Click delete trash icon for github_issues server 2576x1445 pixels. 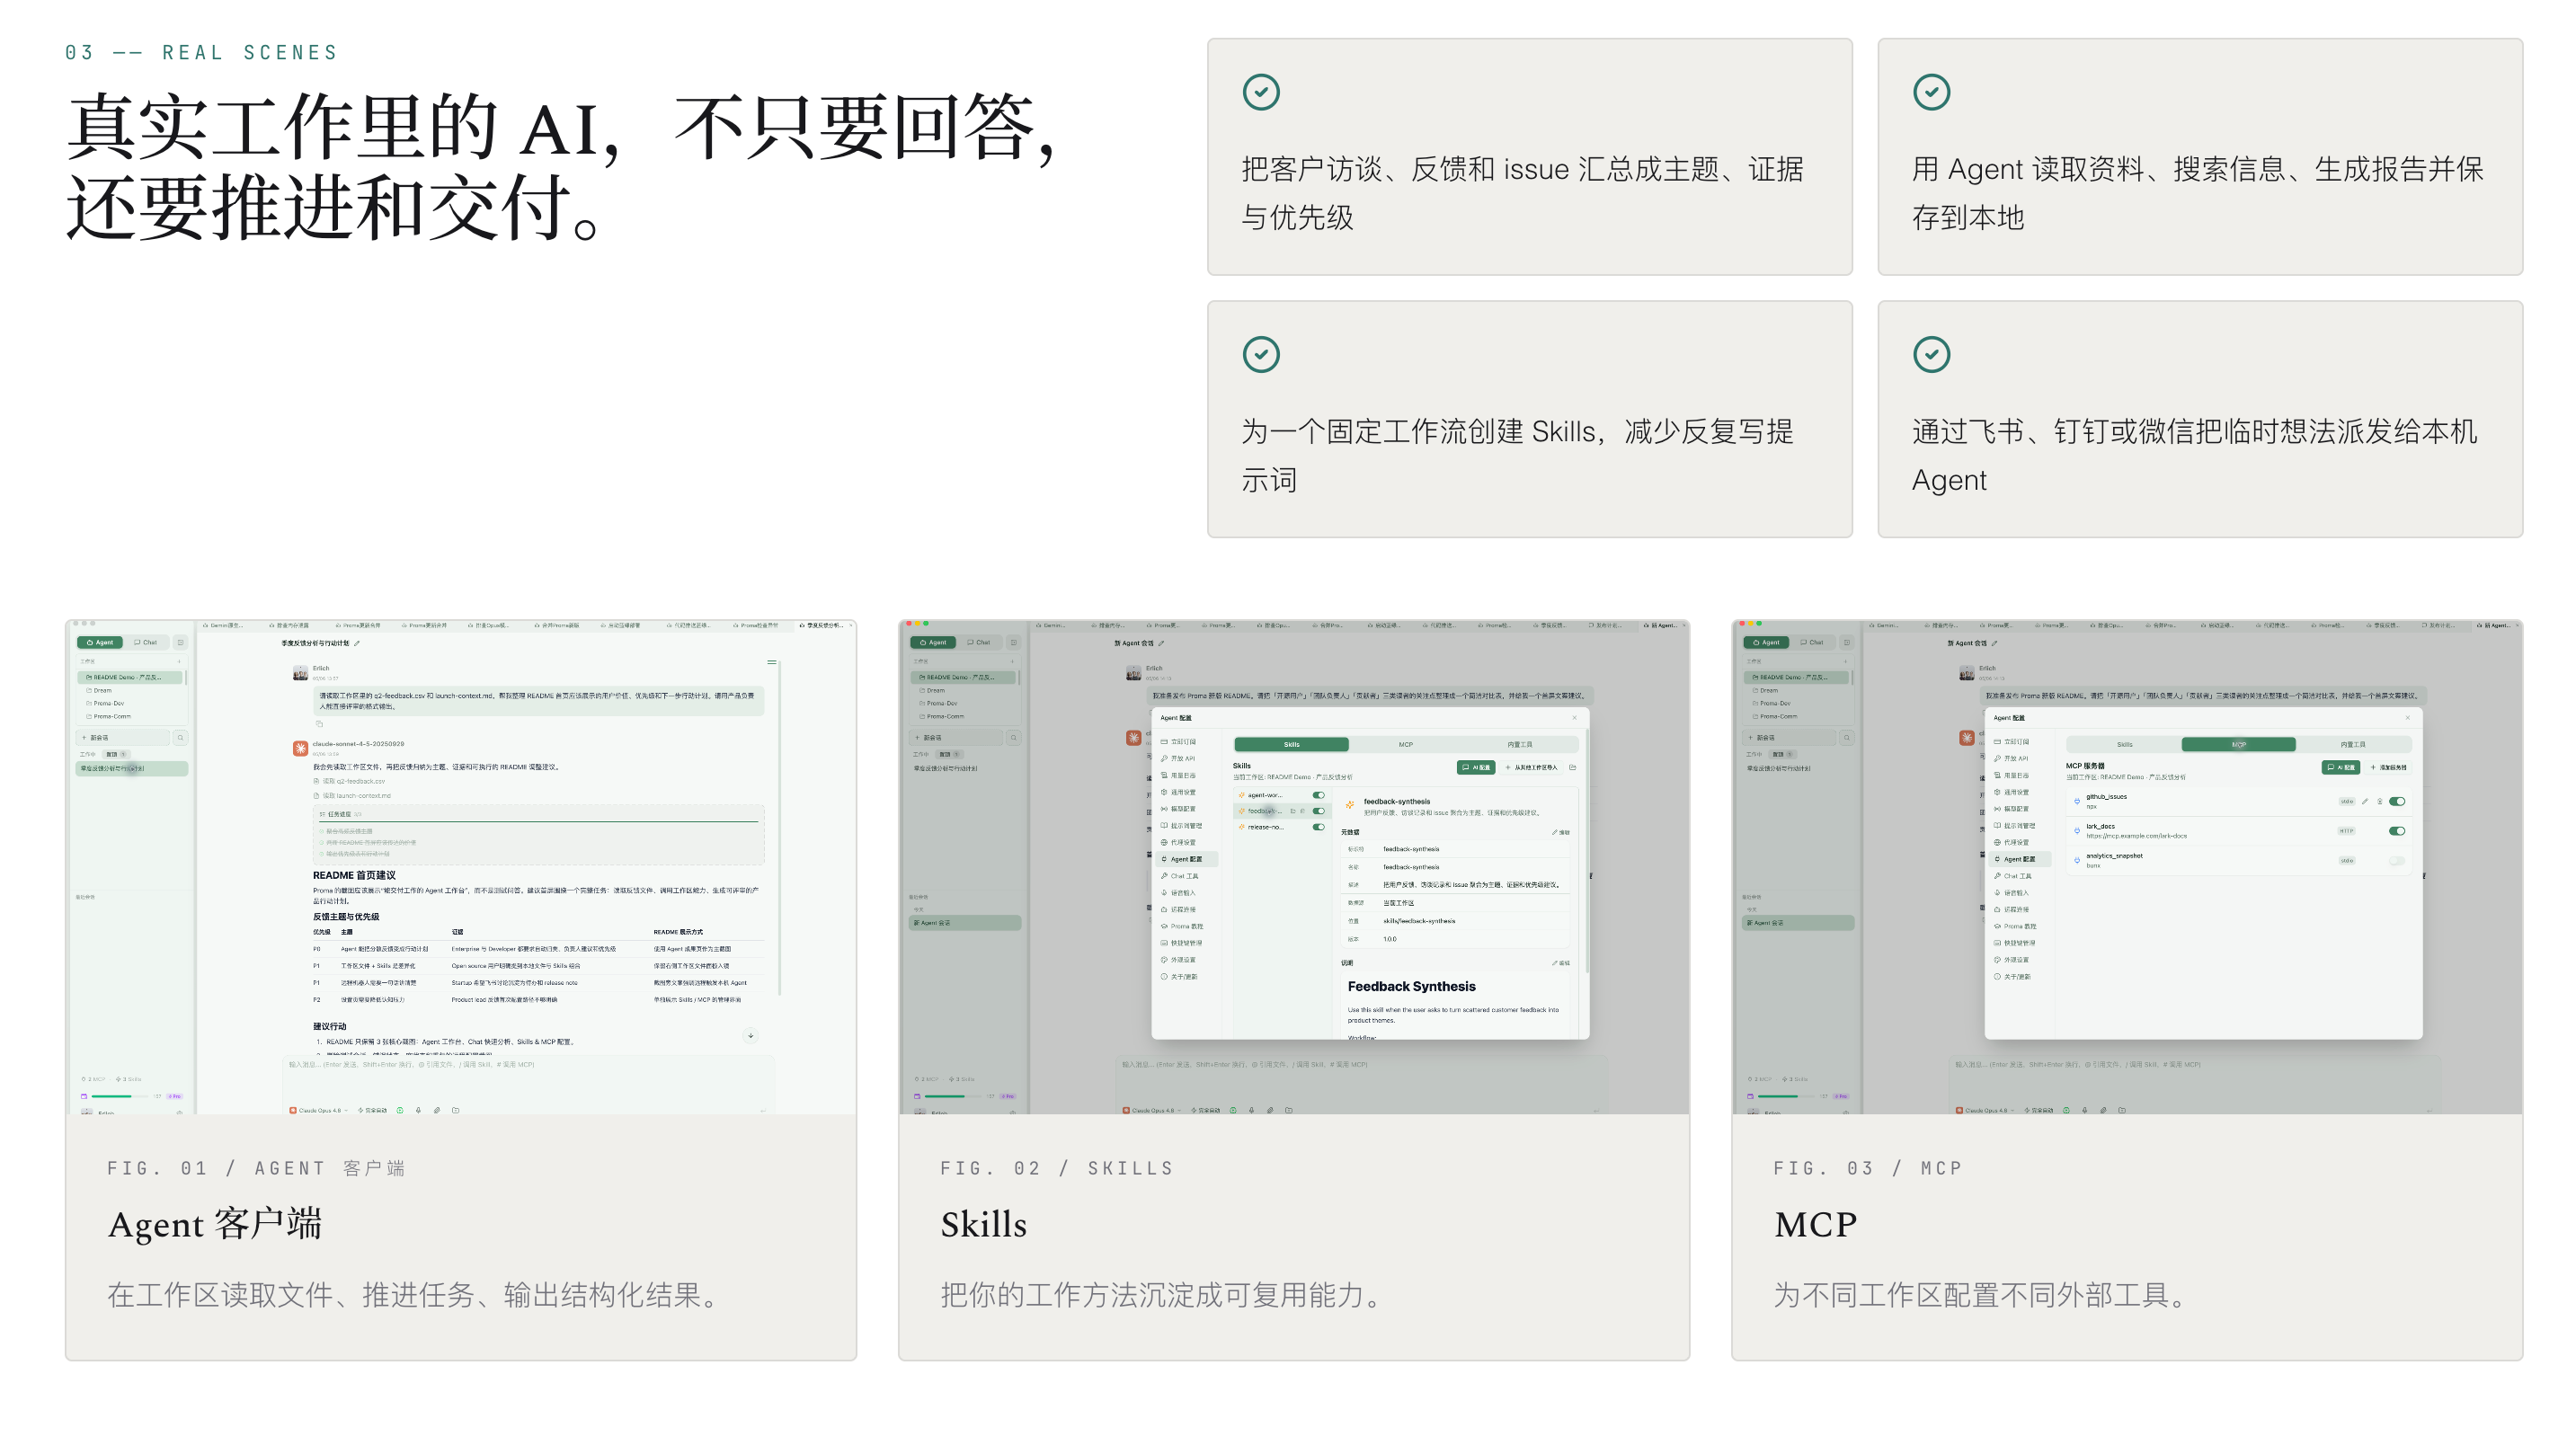click(x=2379, y=801)
